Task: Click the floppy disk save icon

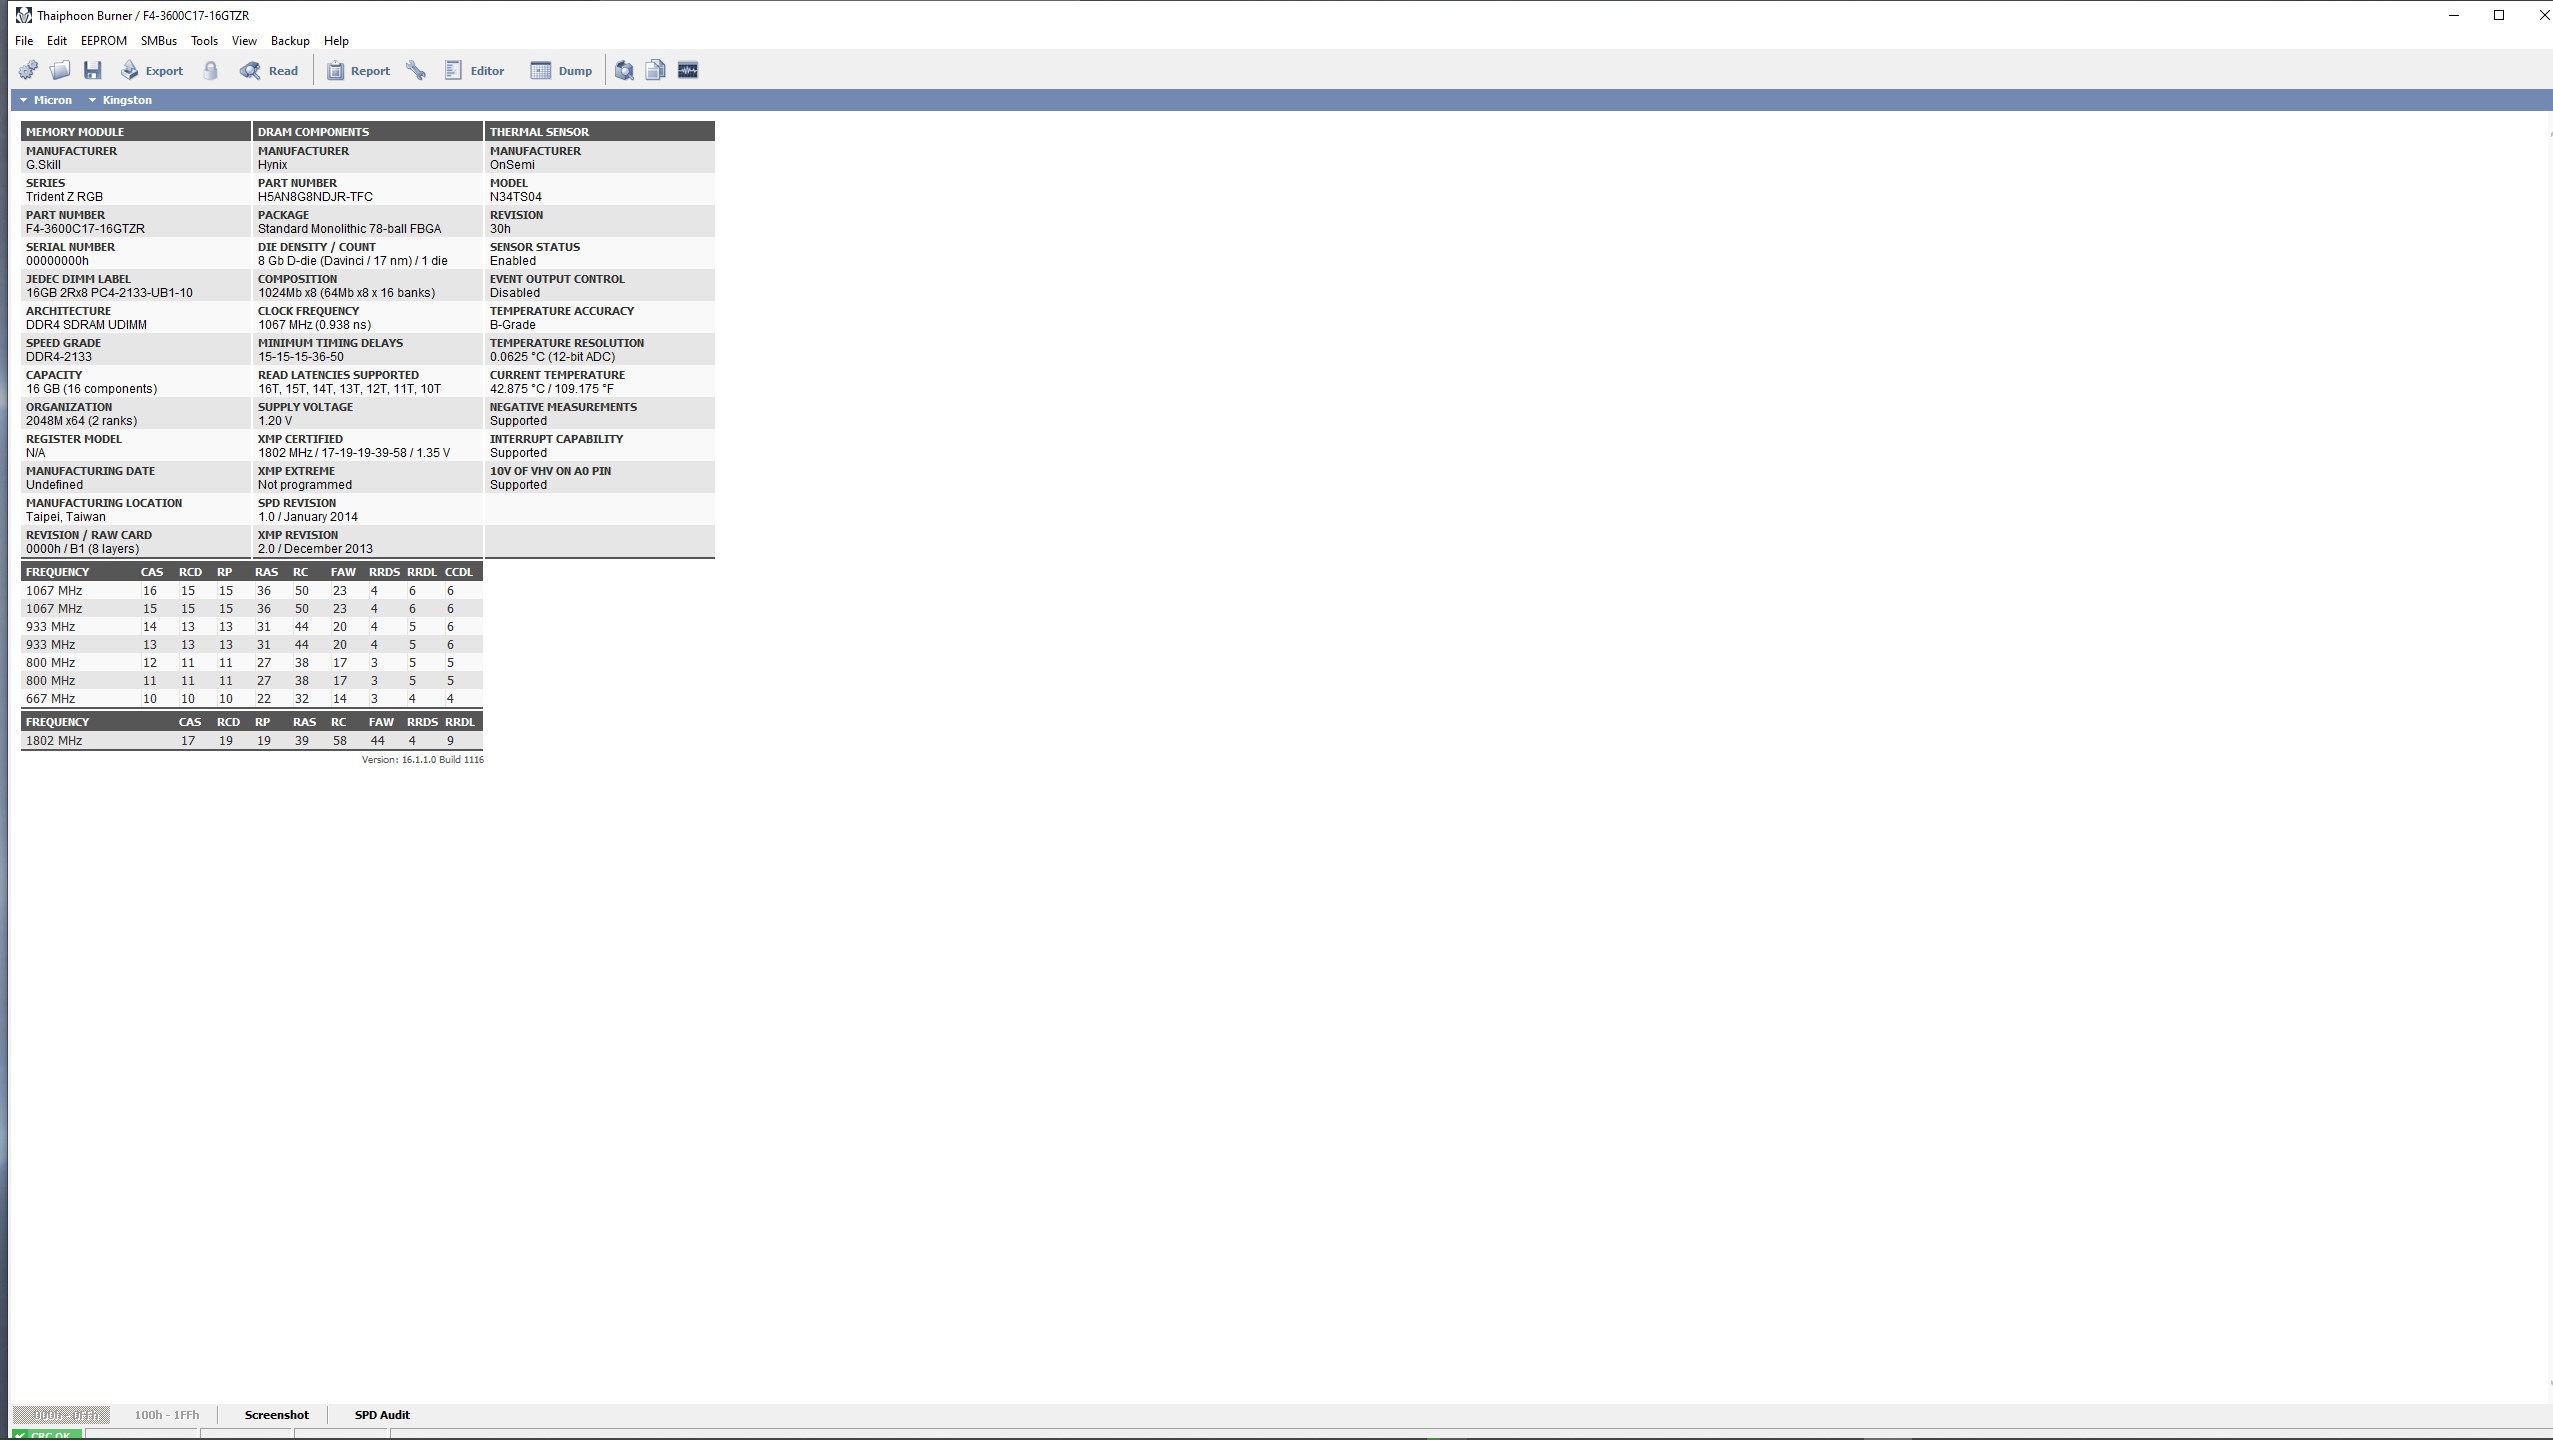Action: (x=93, y=70)
